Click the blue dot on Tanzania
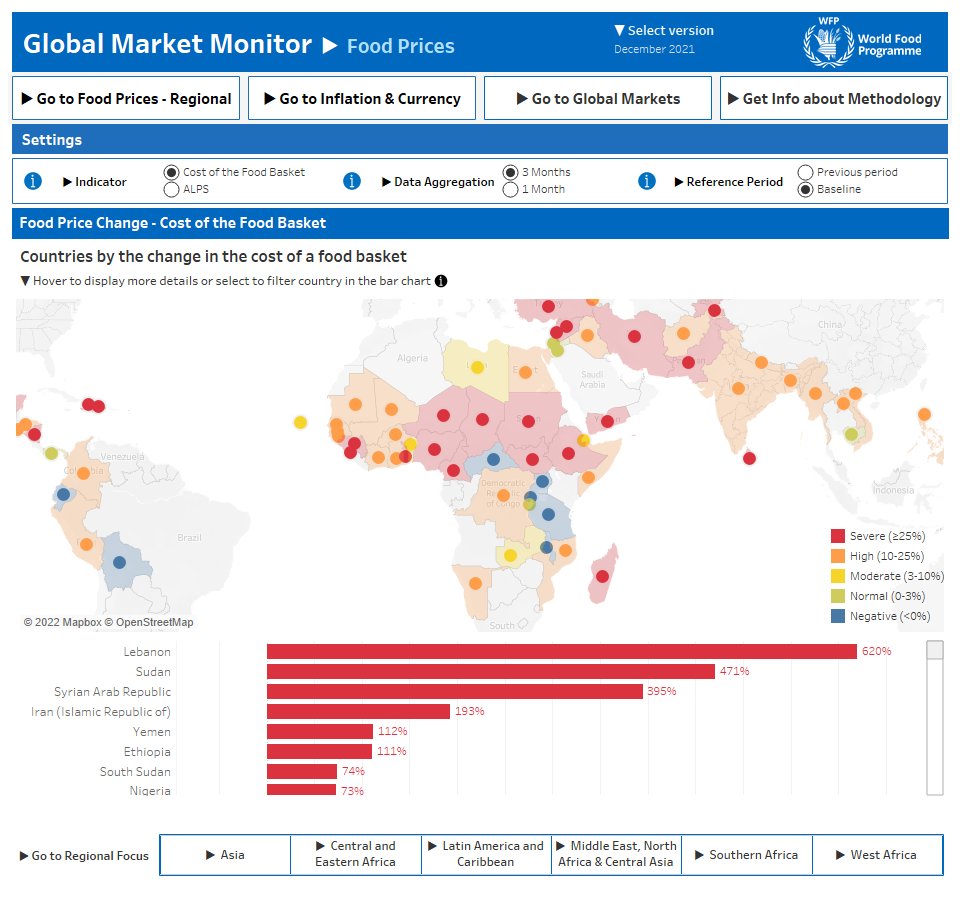The width and height of the screenshot is (960, 900). pyautogui.click(x=549, y=515)
